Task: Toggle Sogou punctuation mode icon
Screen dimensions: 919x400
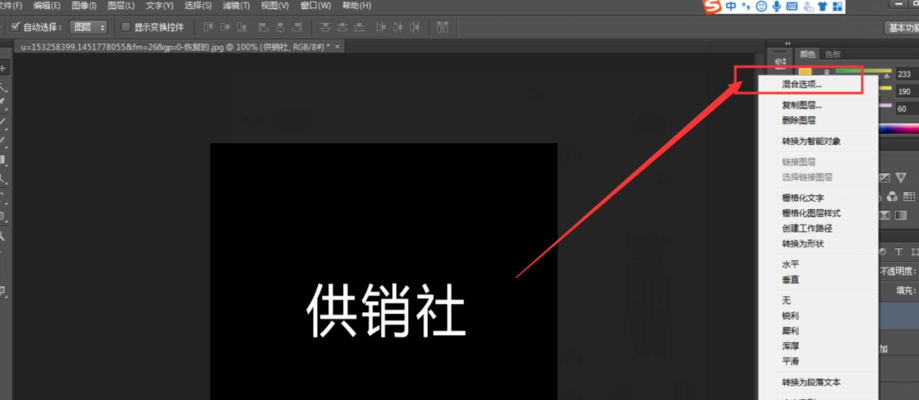Action: coord(746,6)
